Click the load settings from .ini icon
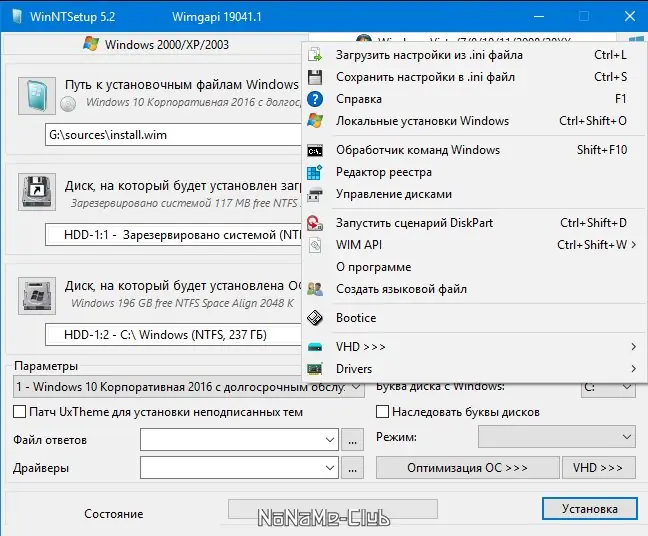The height and width of the screenshot is (536, 648). (x=315, y=55)
